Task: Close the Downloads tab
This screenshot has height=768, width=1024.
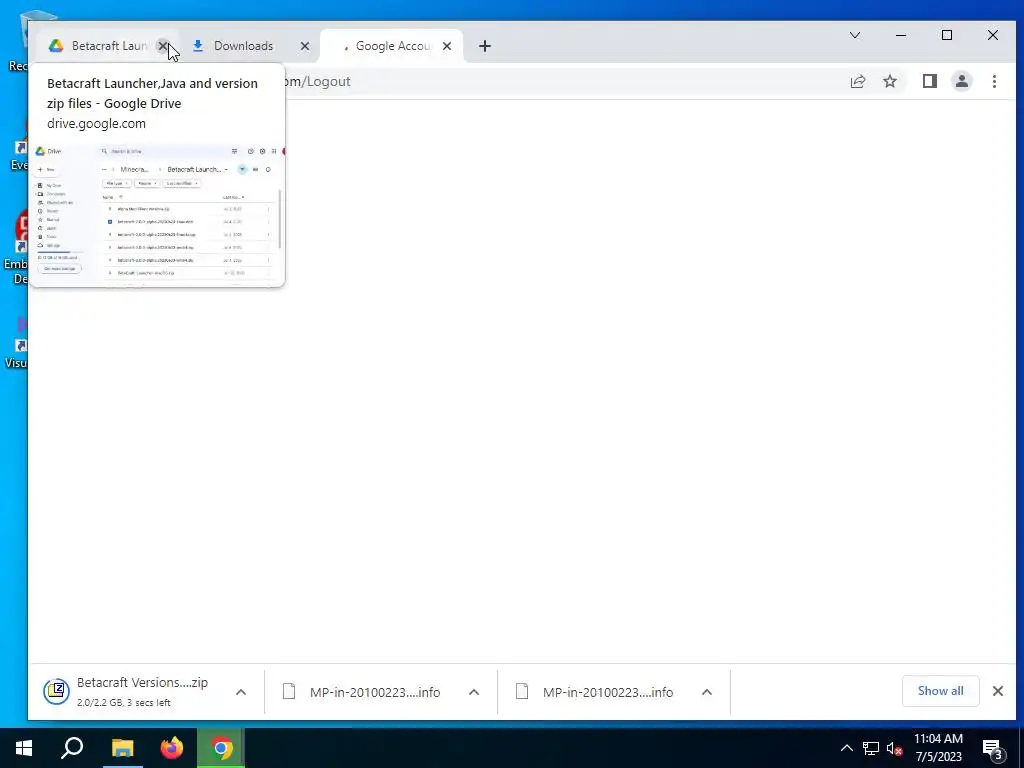Action: coord(305,46)
